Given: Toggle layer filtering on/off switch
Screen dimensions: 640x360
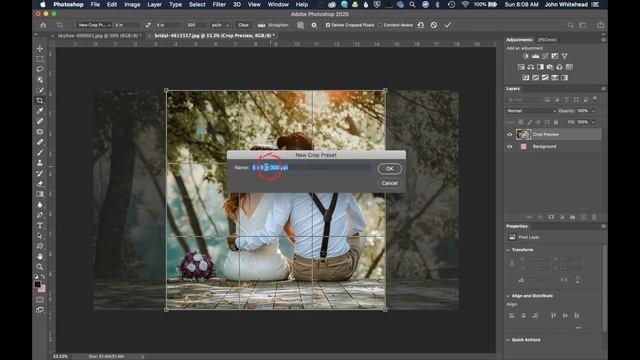Looking at the screenshot, I should pos(595,98).
